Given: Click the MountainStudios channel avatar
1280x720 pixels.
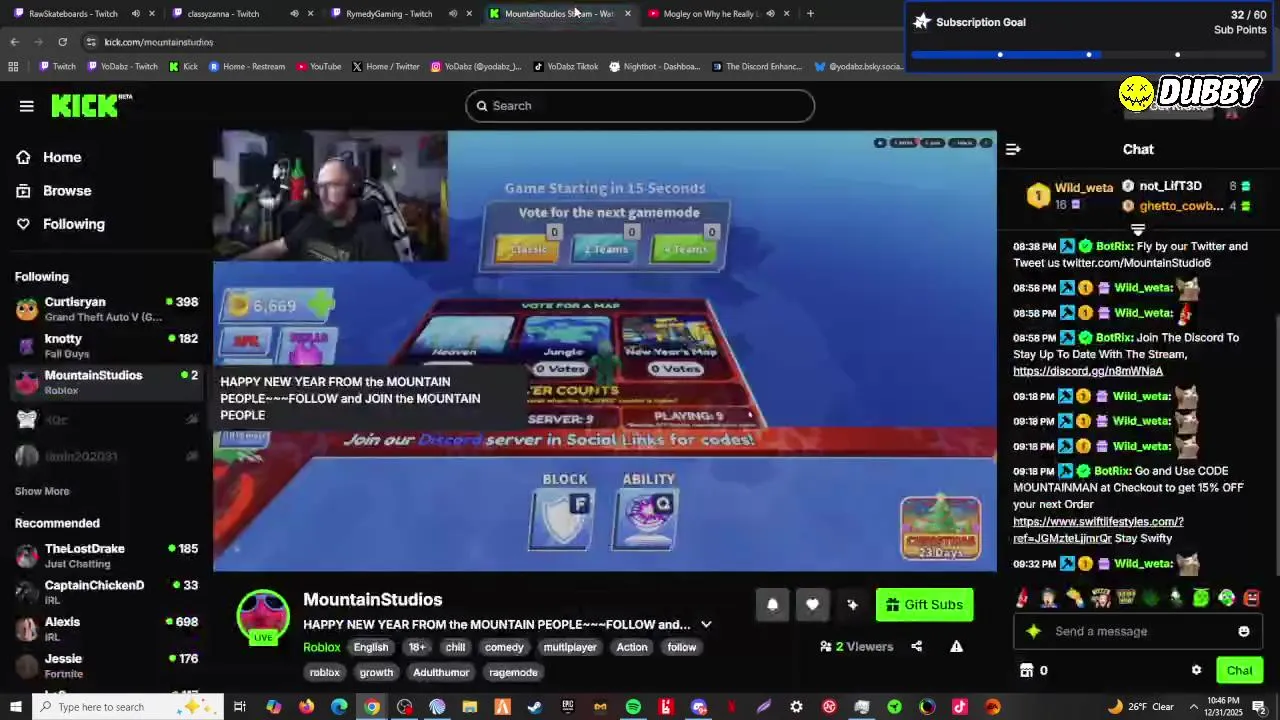Looking at the screenshot, I should tap(263, 616).
